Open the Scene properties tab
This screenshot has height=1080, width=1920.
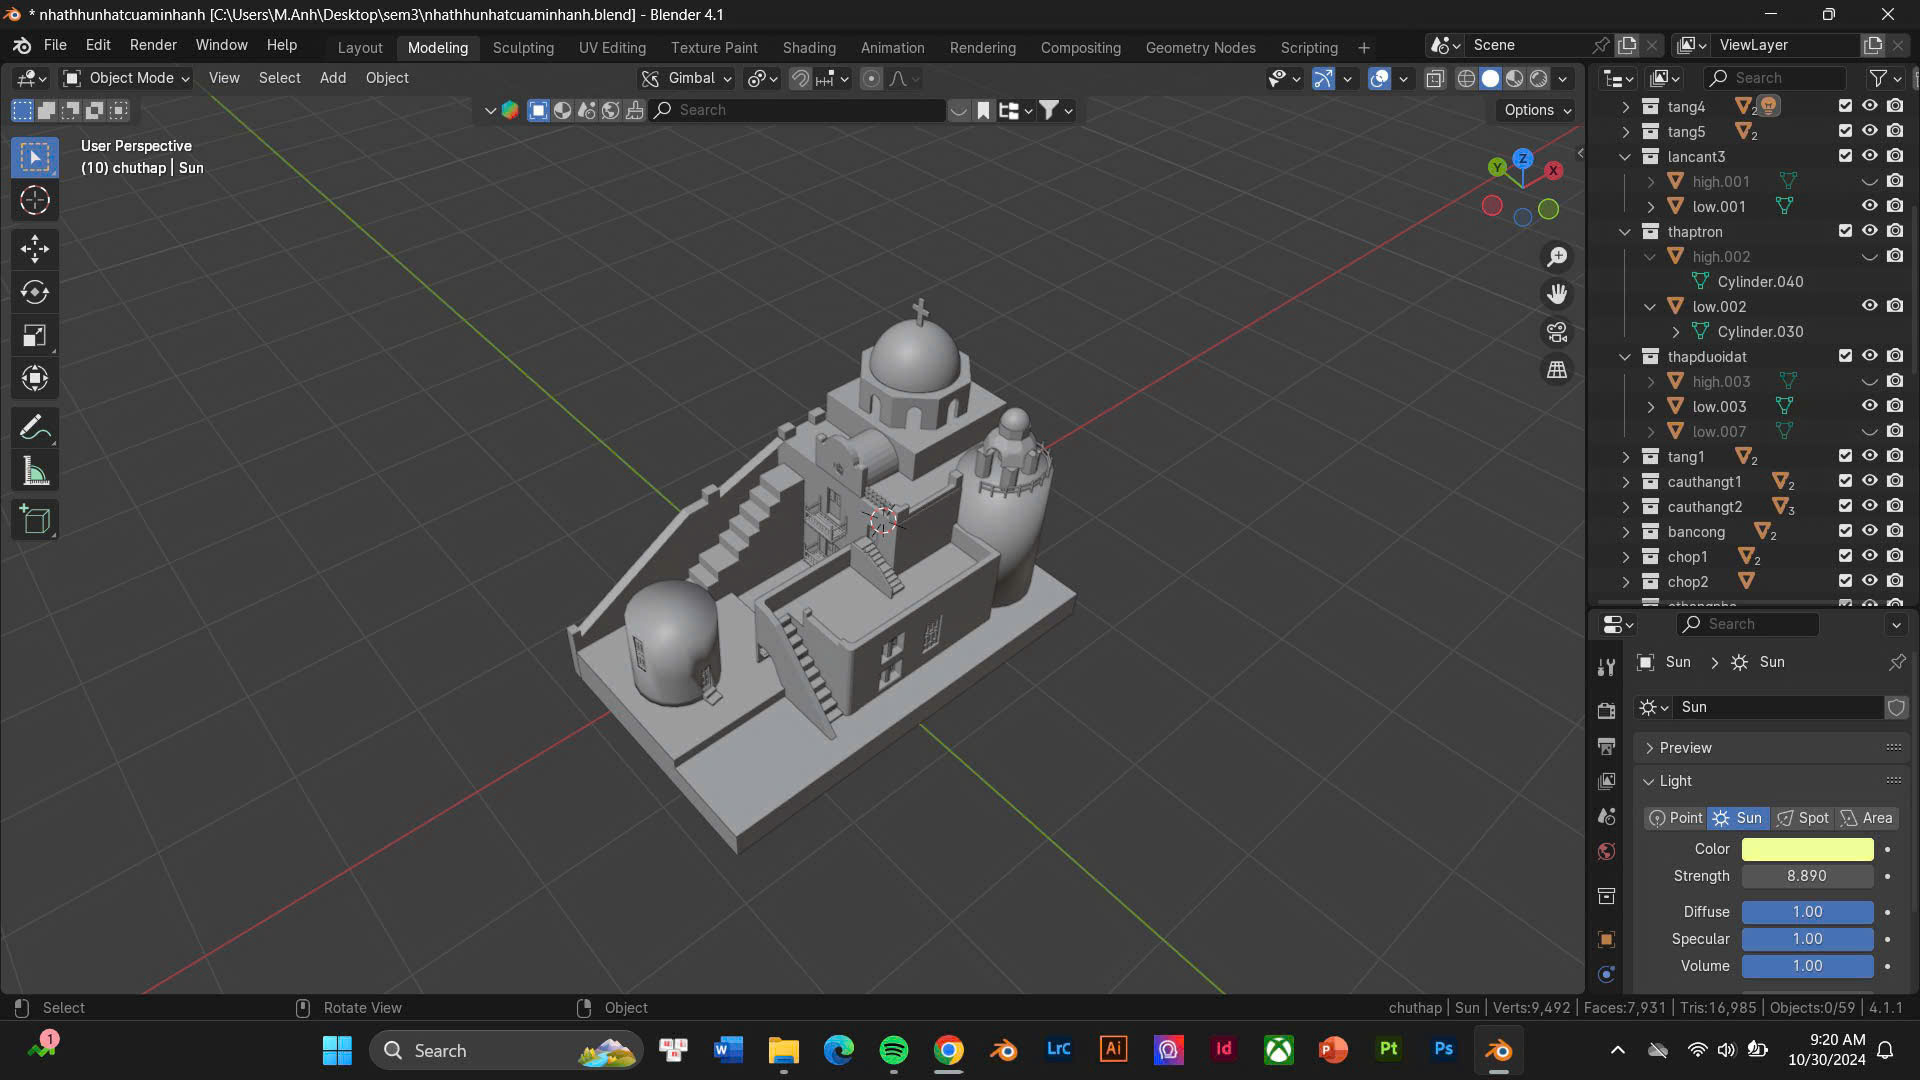1606,817
